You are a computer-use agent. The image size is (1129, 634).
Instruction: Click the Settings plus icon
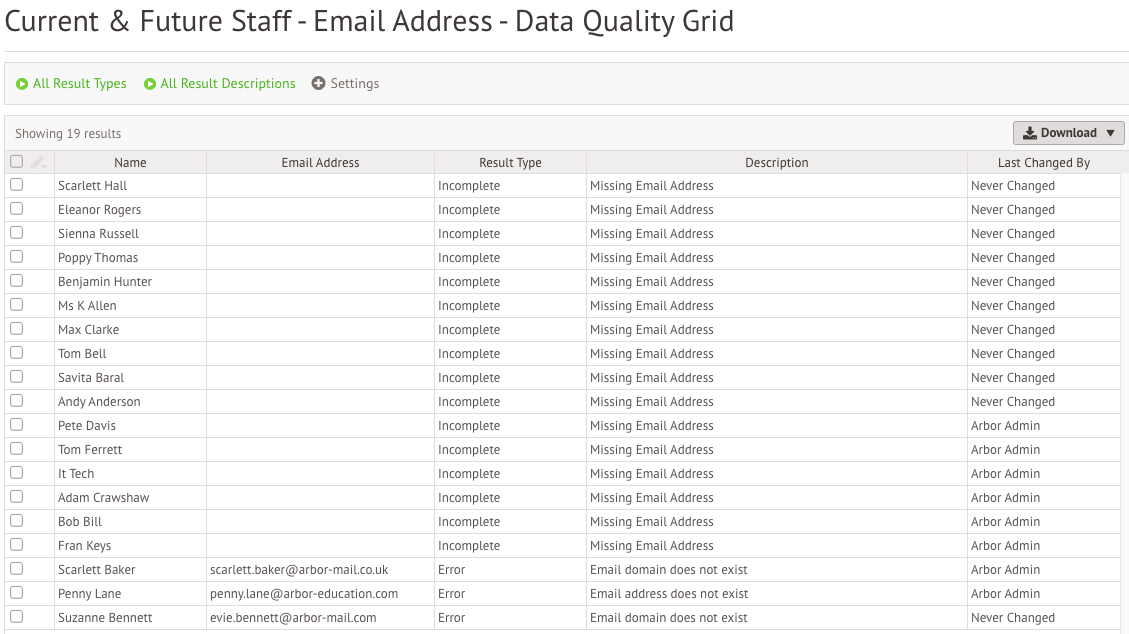(318, 83)
